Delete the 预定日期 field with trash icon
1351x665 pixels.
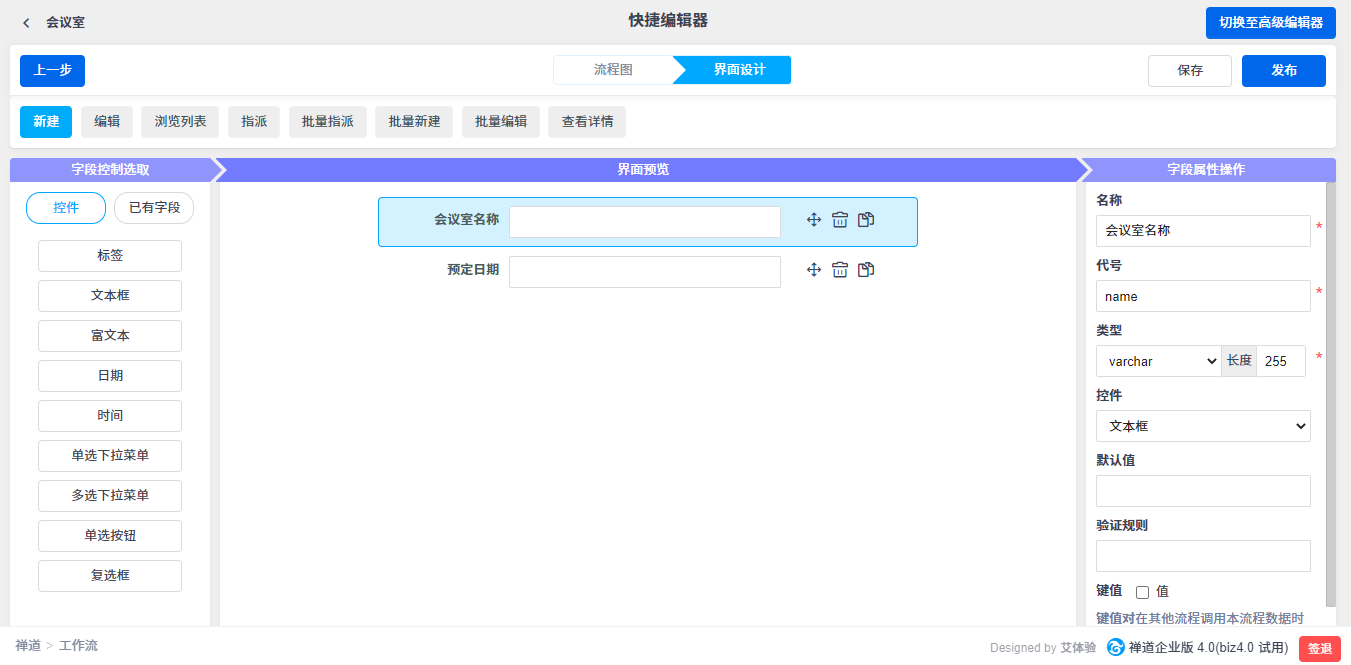coord(840,270)
